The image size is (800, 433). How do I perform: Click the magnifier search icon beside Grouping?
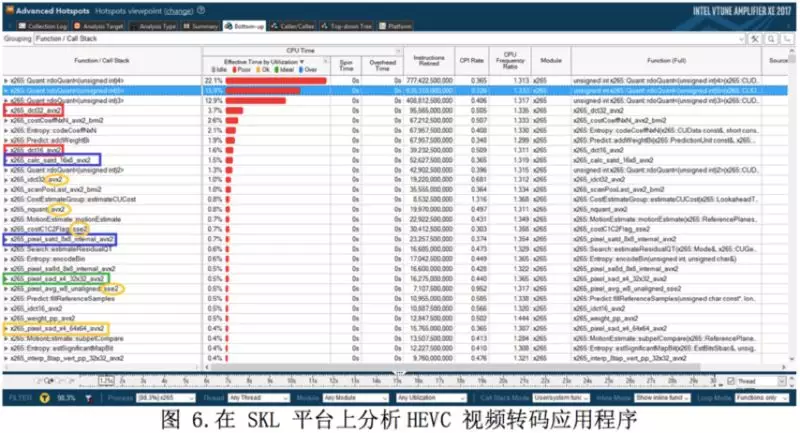(x=771, y=39)
